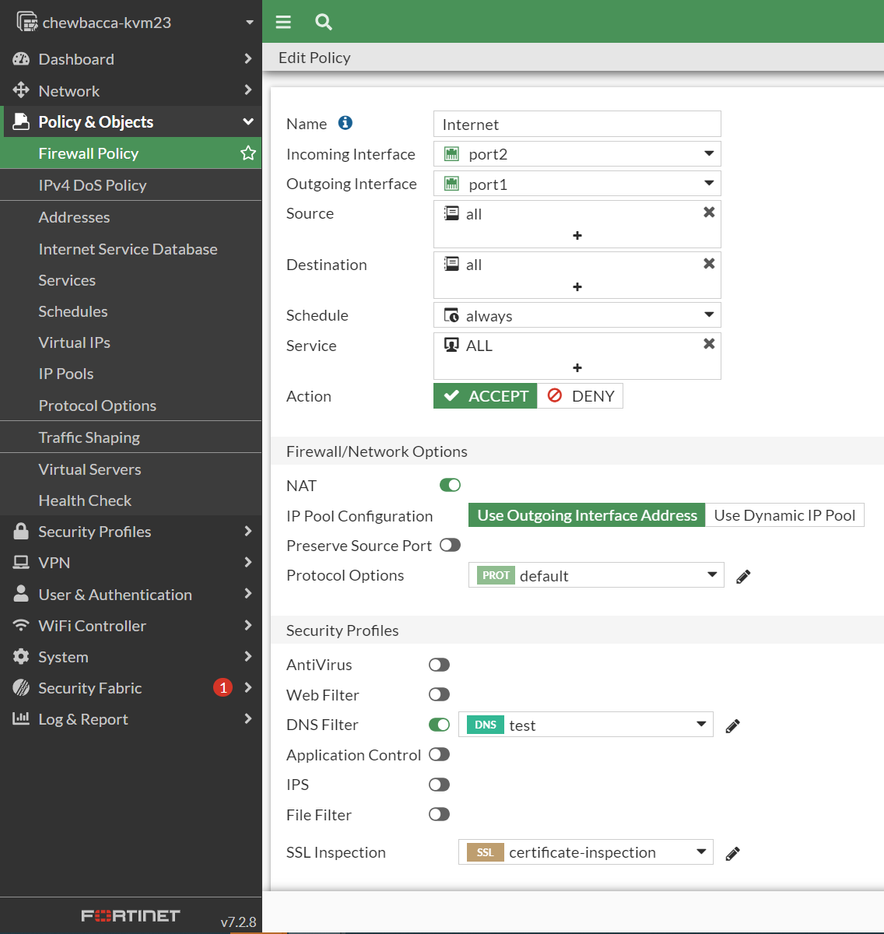Click the search magnifier icon in top bar
The width and height of the screenshot is (884, 934).
coord(323,22)
